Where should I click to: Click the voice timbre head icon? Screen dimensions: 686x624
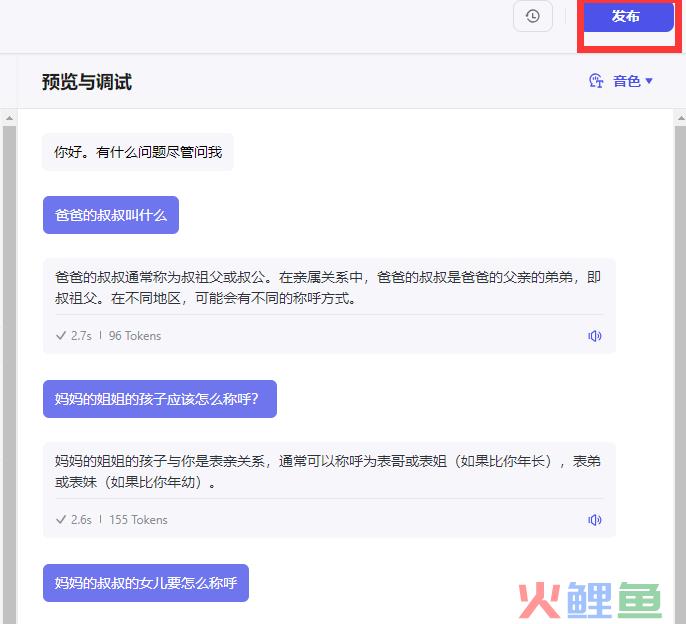pyautogui.click(x=596, y=81)
